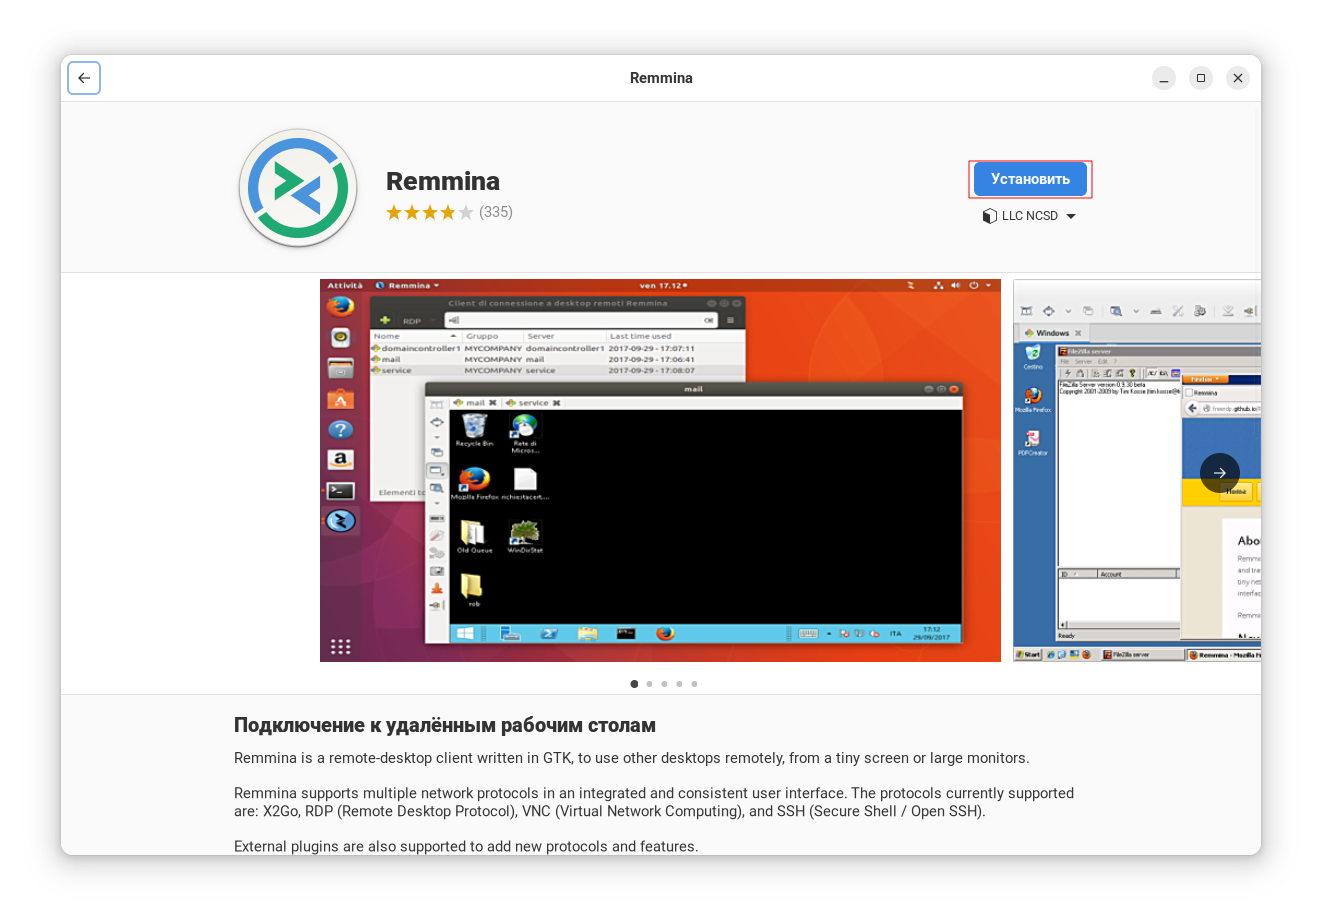Switch to the third carousel dot

tap(664, 684)
